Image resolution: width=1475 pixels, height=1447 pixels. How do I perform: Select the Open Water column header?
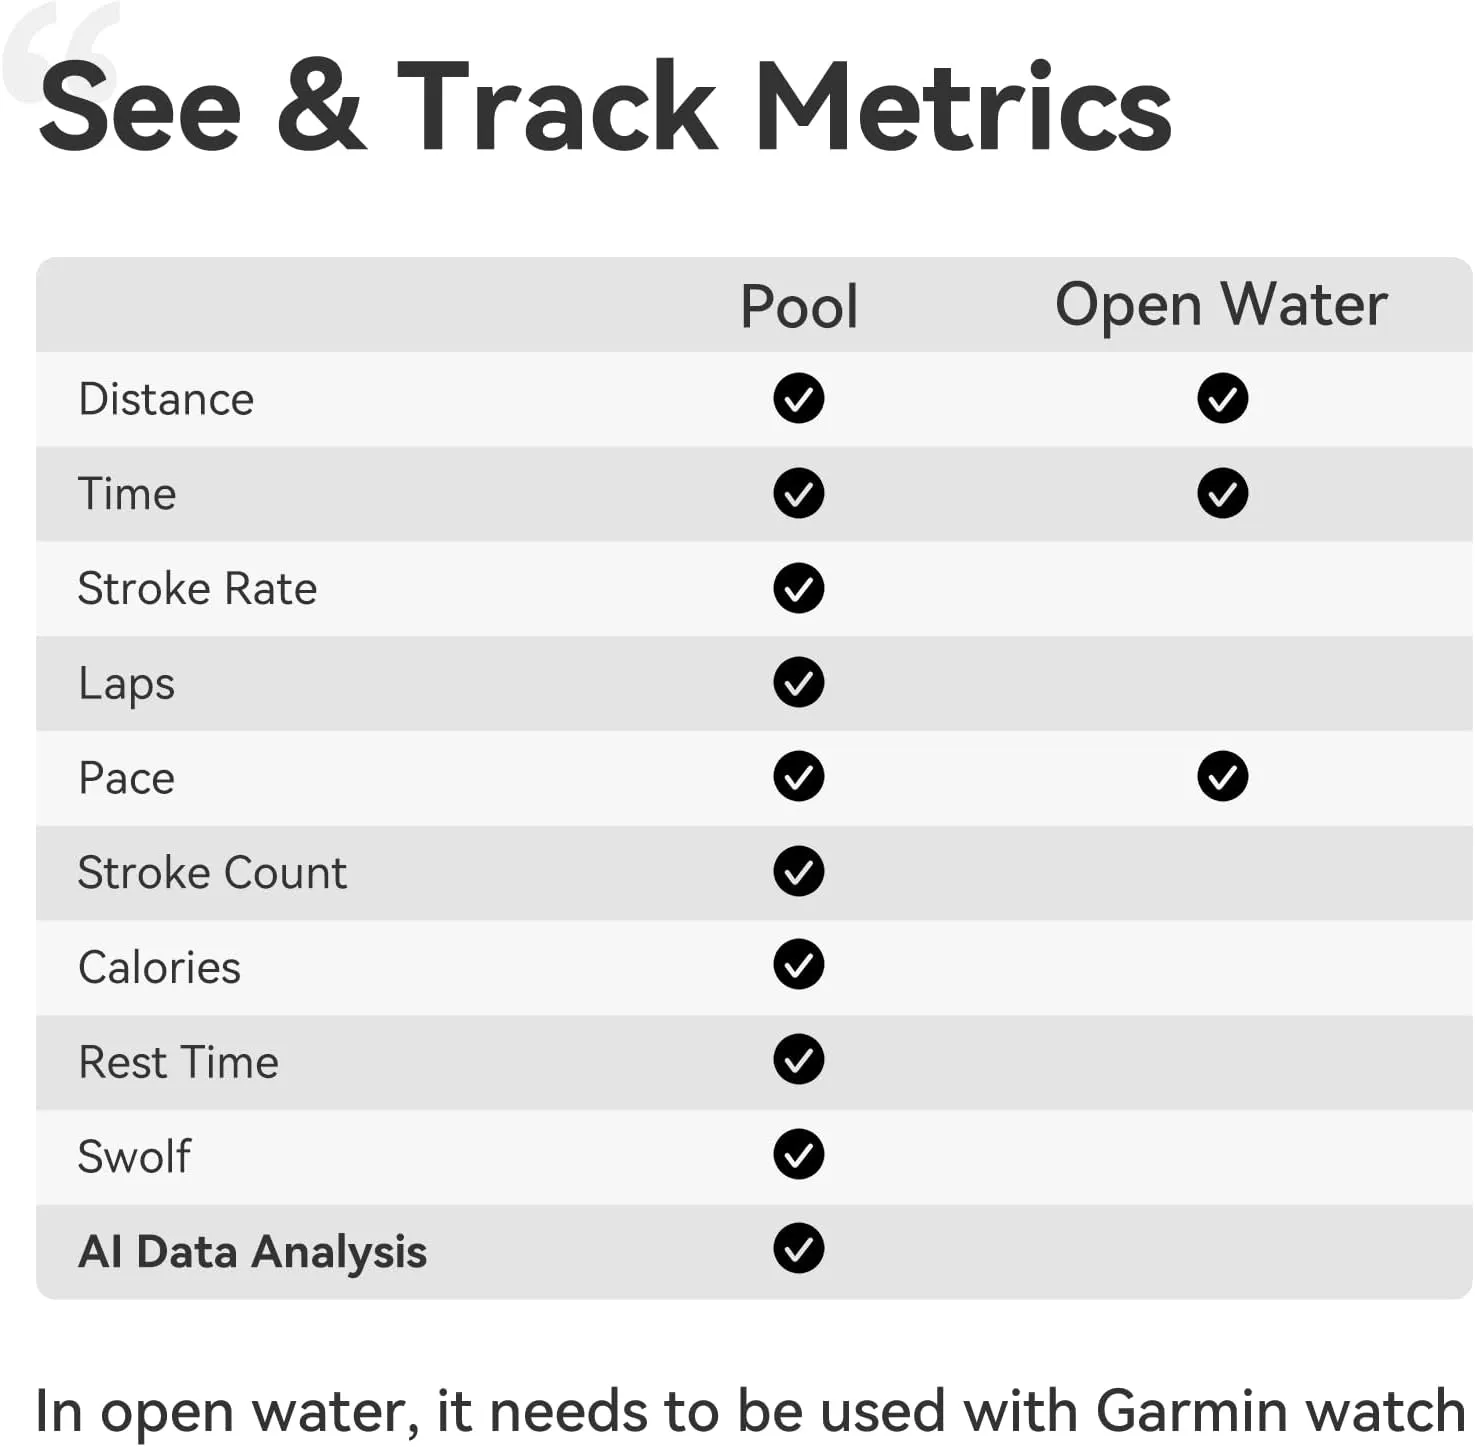[1221, 305]
